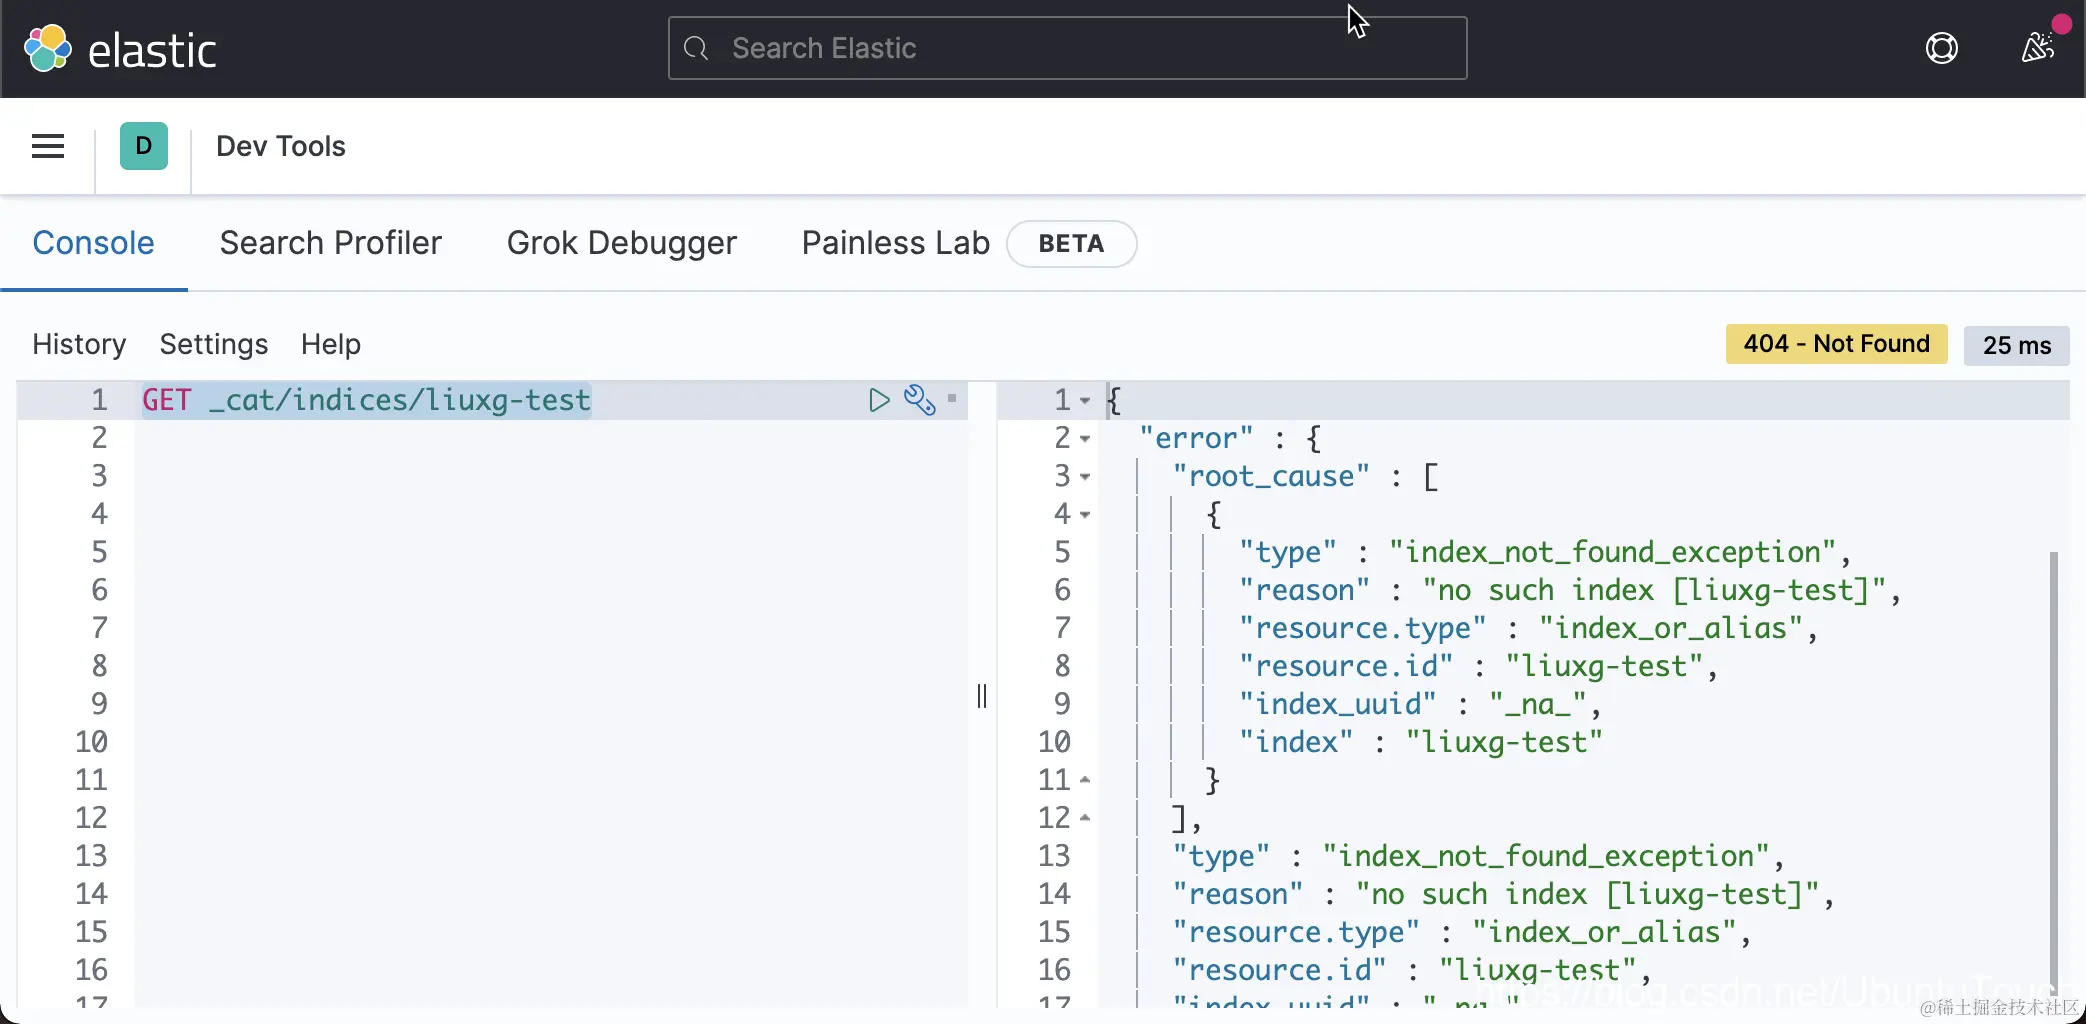Open console Settings

point(214,344)
